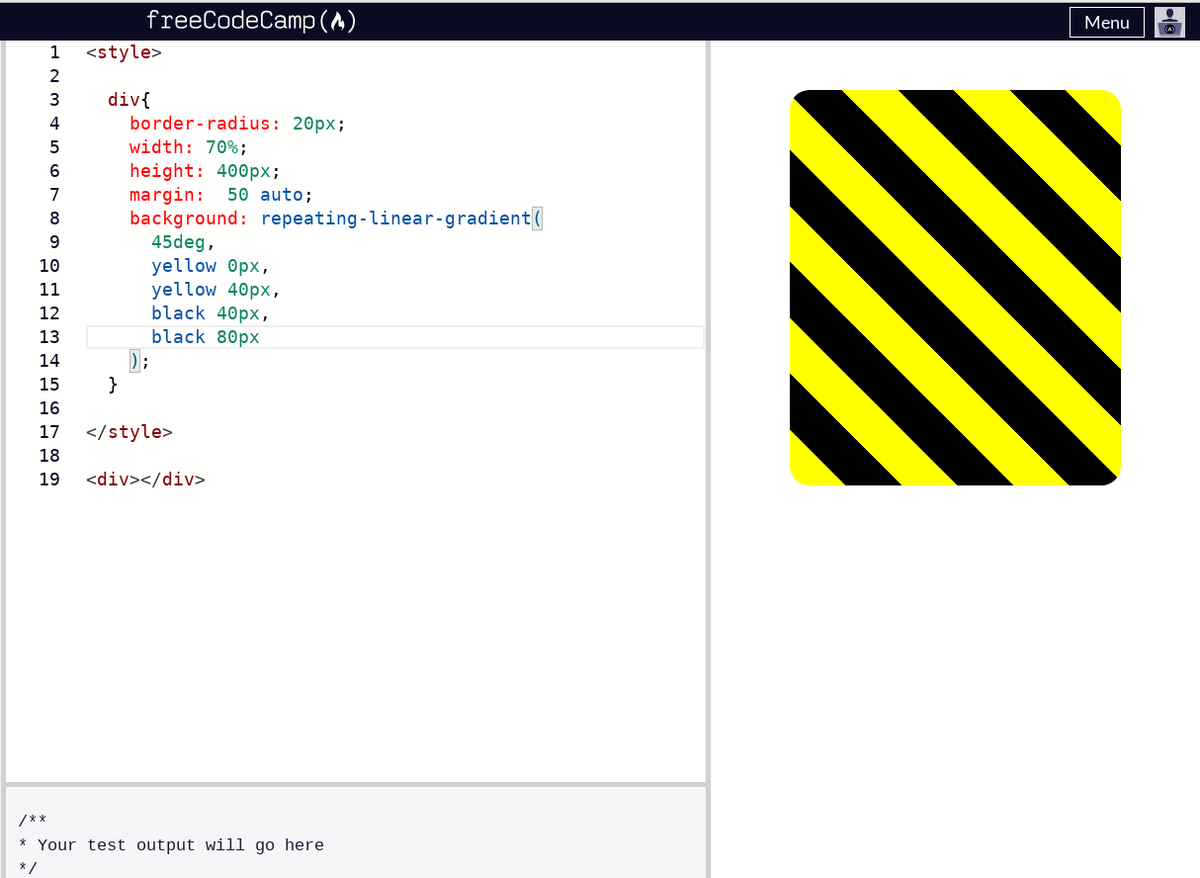Go to freeCodeCamp home logo

coord(251,20)
